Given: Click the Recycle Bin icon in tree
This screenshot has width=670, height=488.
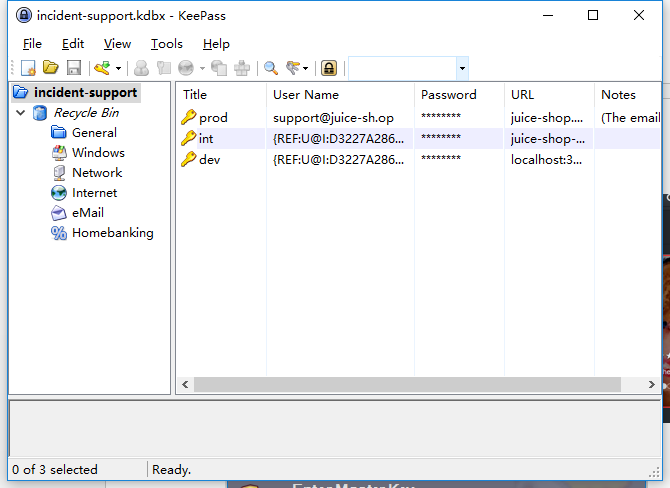Looking at the screenshot, I should tap(40, 113).
